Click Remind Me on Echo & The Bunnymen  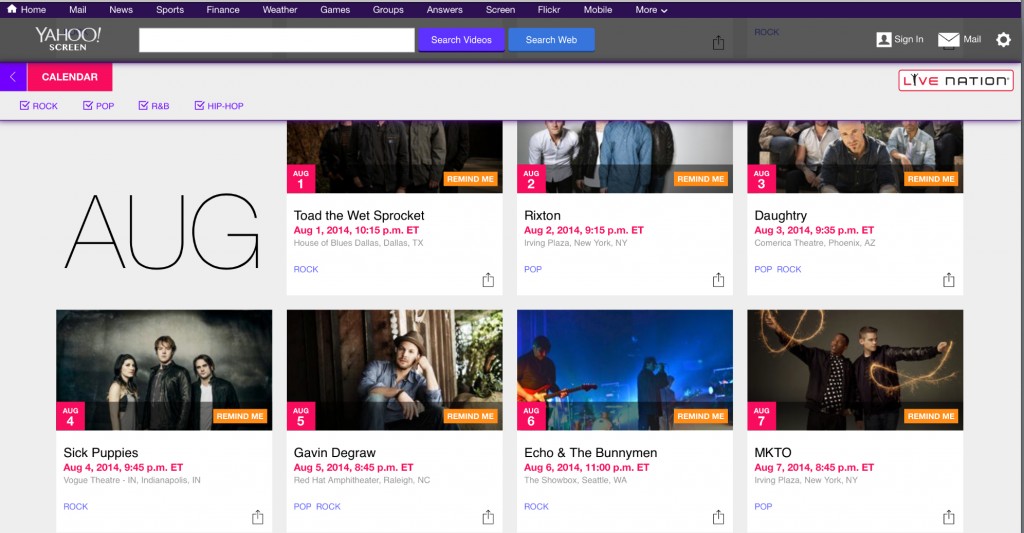[x=701, y=416]
